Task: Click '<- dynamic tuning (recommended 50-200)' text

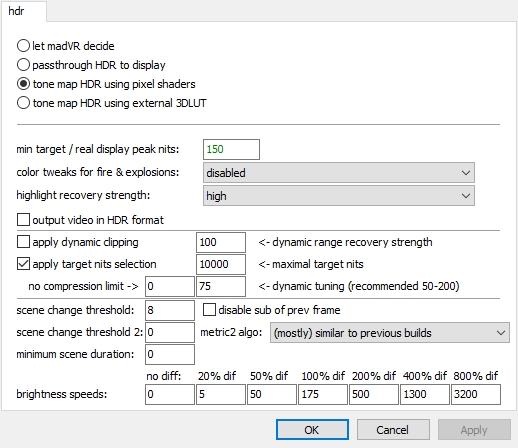Action: [359, 286]
